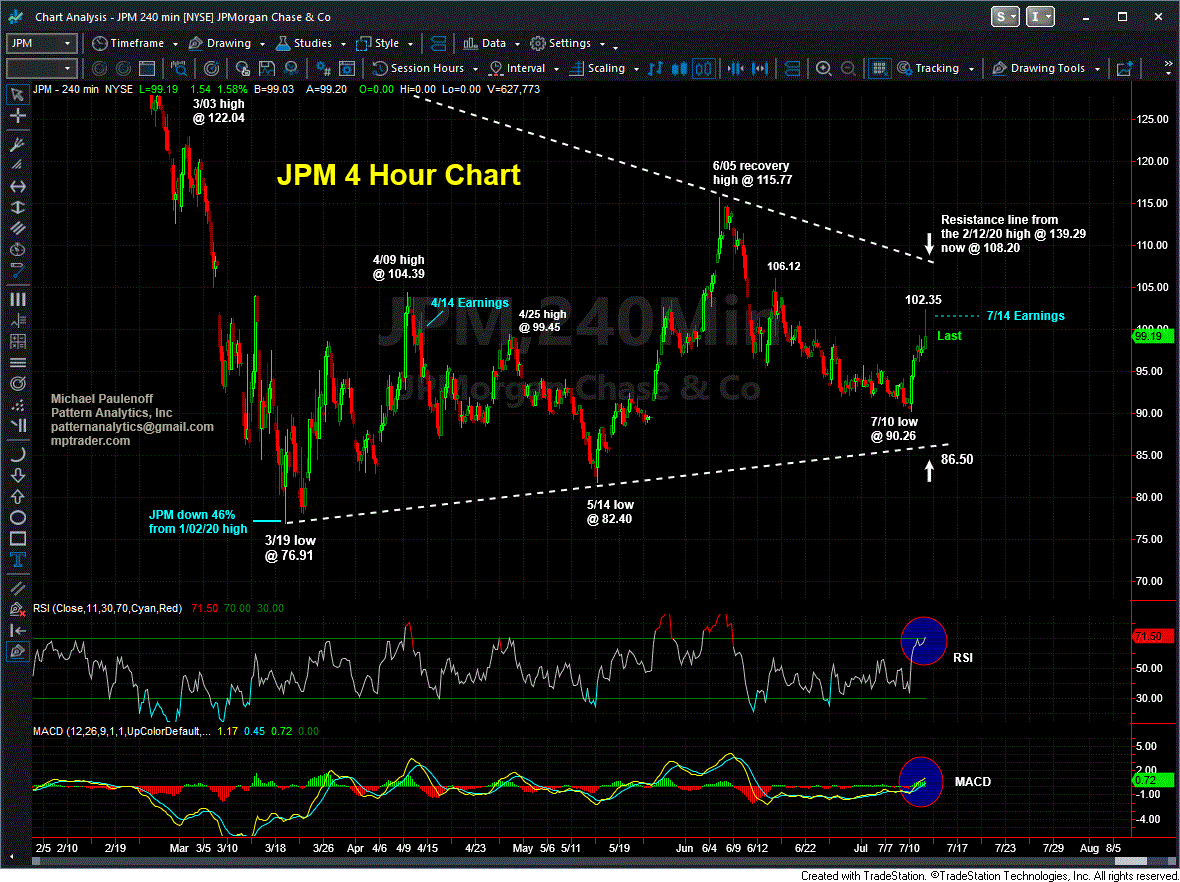Switch to solid candlestick chart style
Image resolution: width=1180 pixels, height=882 pixels.
click(x=680, y=68)
